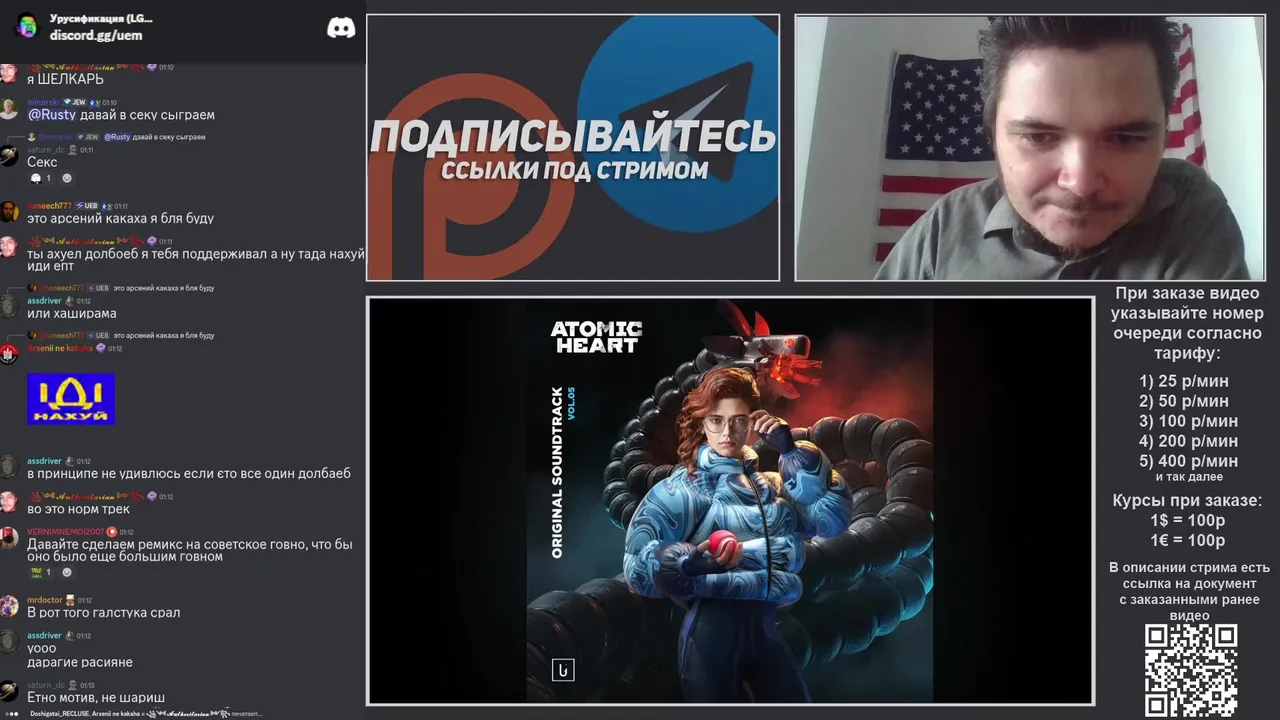Open mrdoctor's avatar
The image size is (1280, 720).
pos(9,606)
